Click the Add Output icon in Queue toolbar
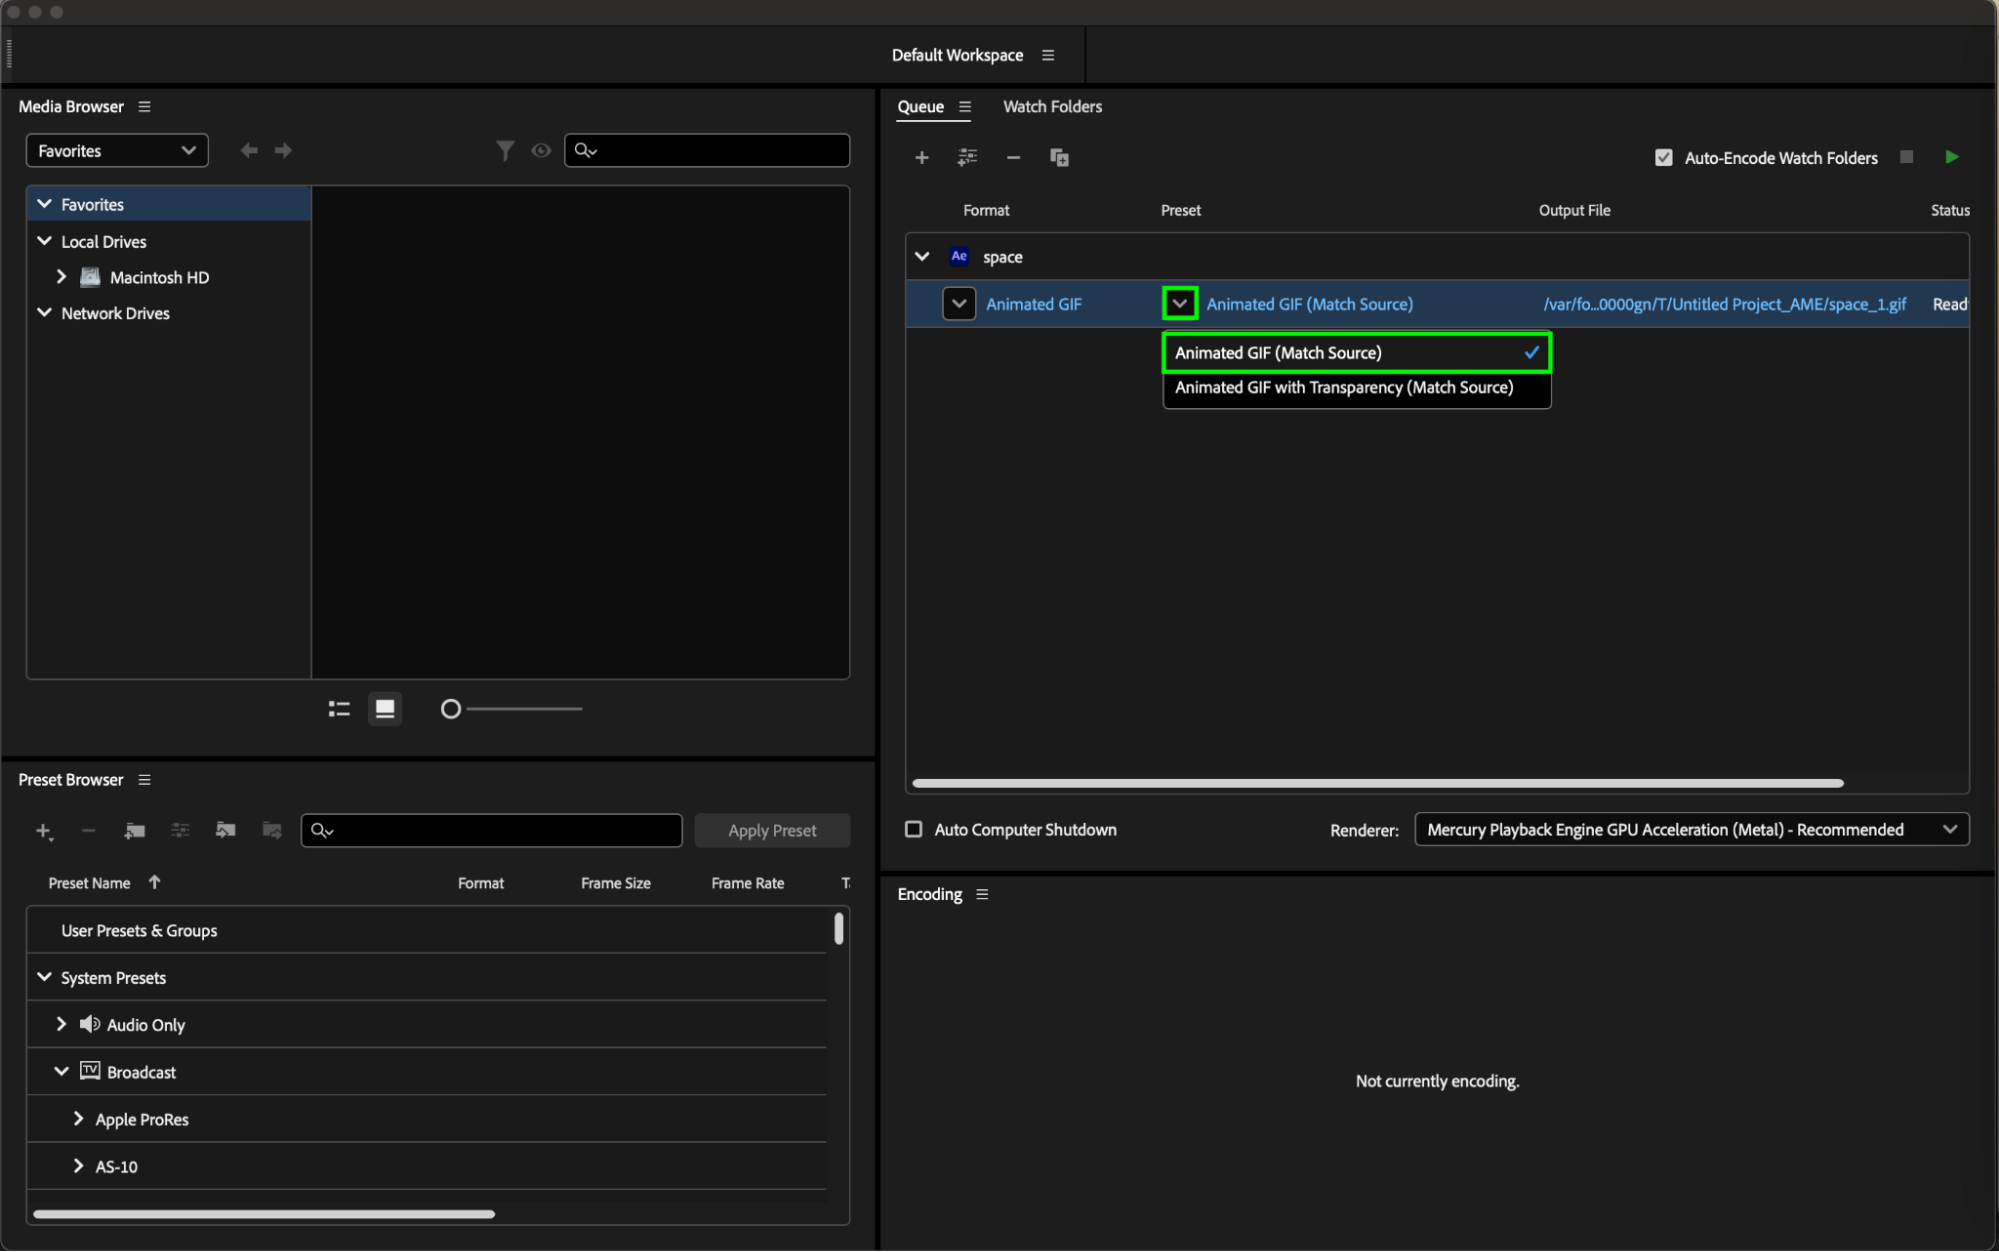 click(x=966, y=158)
